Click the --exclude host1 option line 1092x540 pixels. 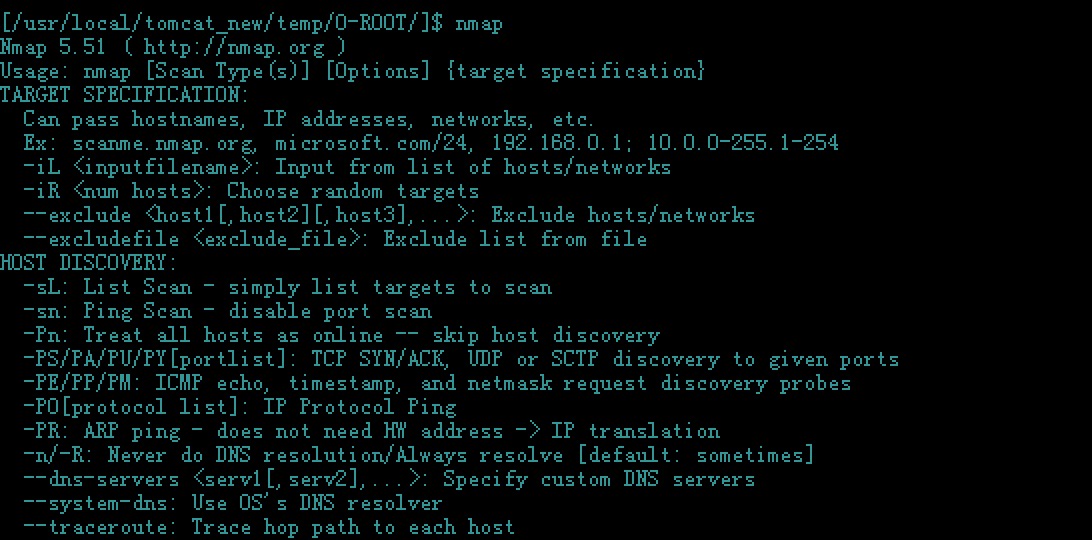point(389,215)
